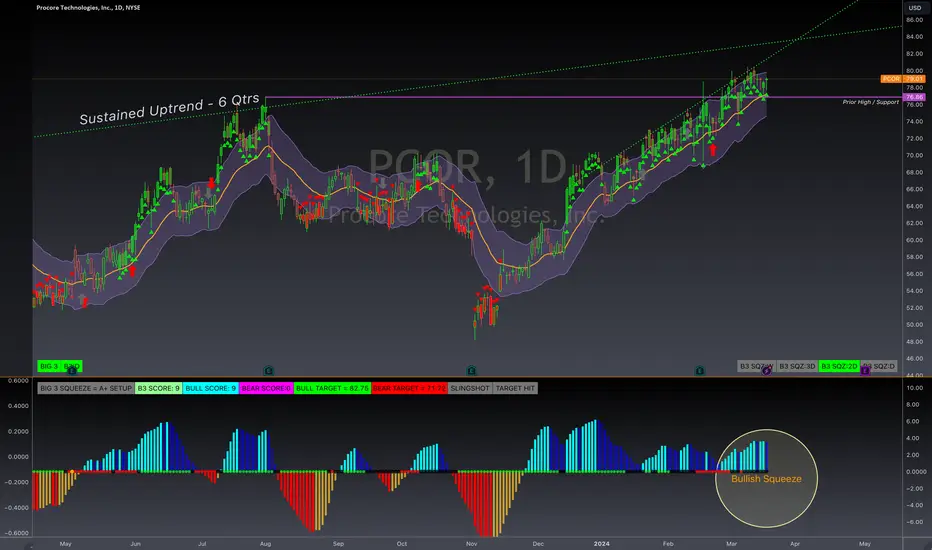Click the Jun label on time axis
The height and width of the screenshot is (550, 932).
point(136,543)
